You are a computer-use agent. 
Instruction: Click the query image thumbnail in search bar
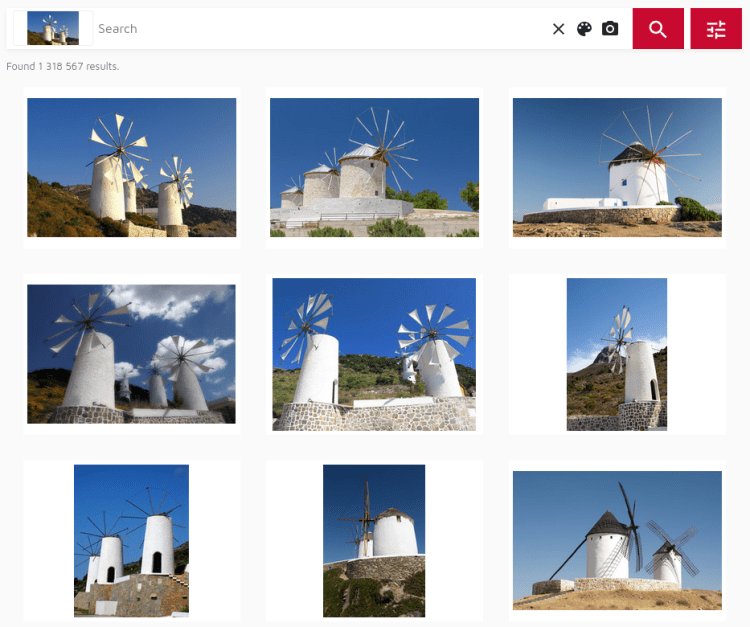click(x=53, y=29)
